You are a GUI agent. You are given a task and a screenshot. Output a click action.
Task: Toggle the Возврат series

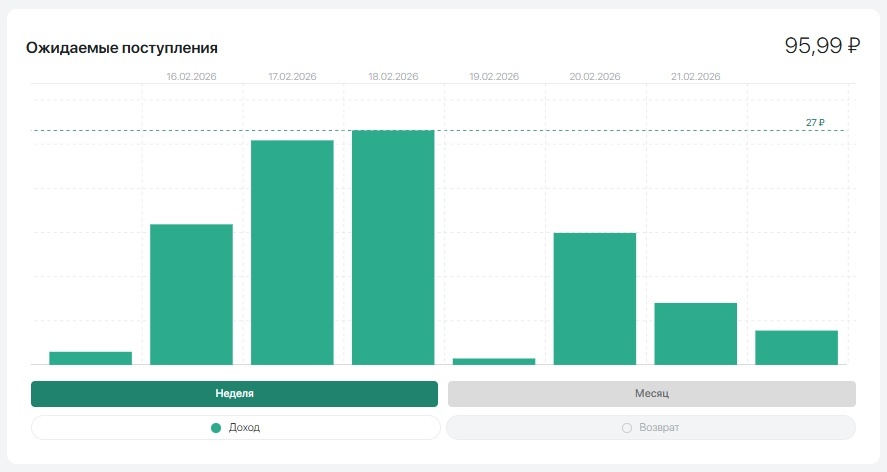651,427
